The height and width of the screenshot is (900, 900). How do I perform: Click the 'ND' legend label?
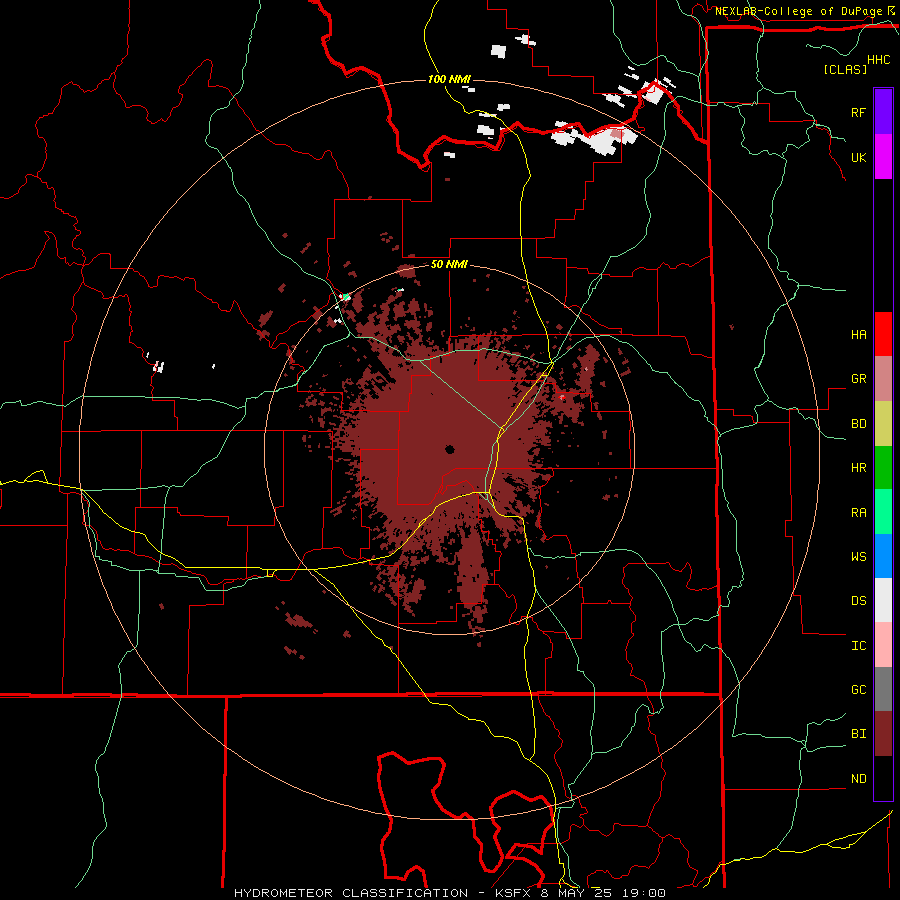858,779
